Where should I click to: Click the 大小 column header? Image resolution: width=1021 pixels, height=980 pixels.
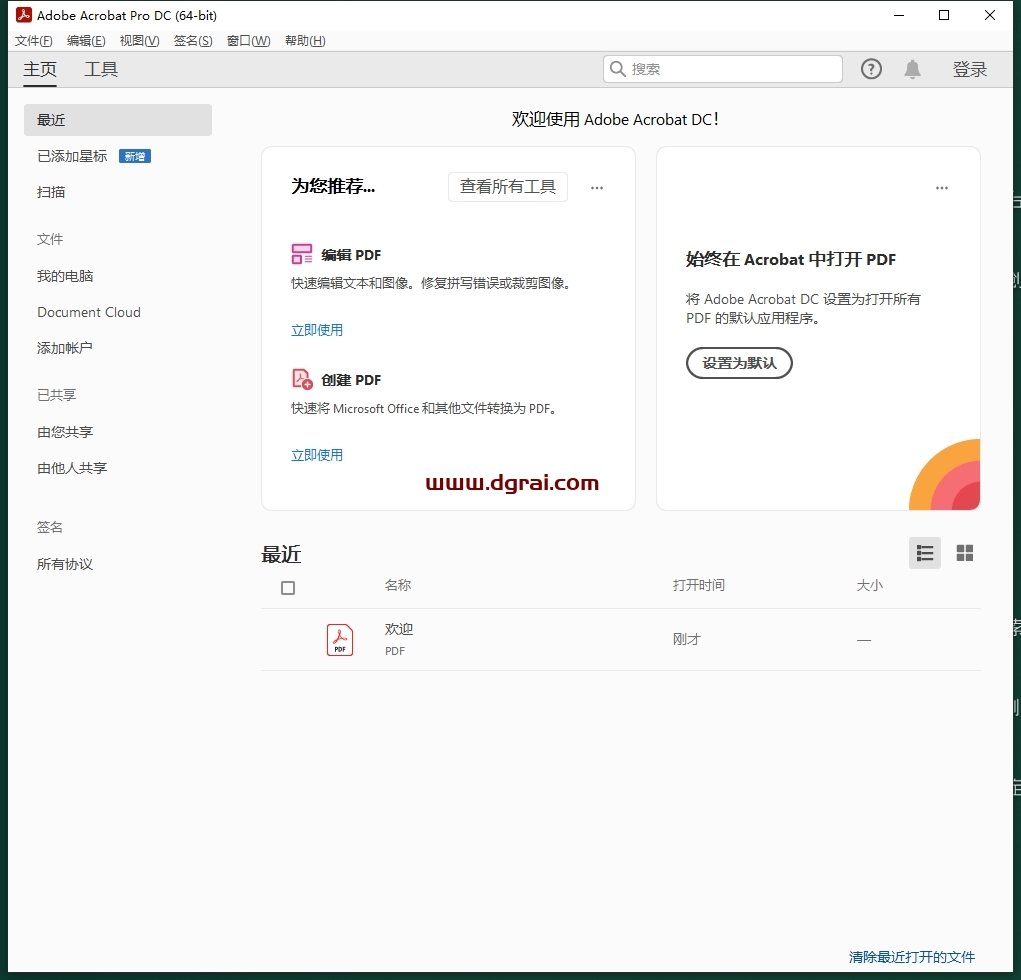click(x=869, y=585)
